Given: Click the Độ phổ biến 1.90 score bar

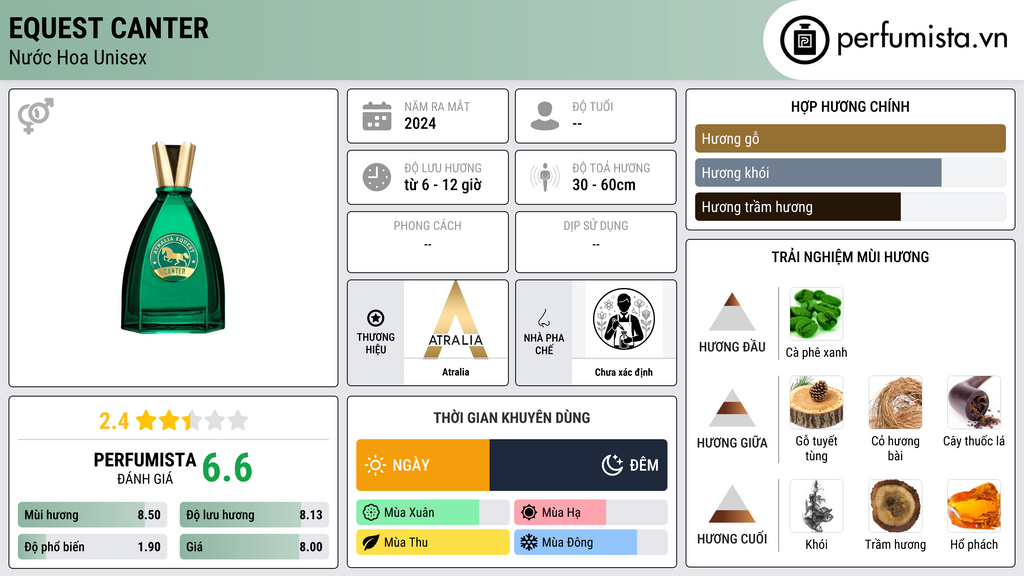Looking at the screenshot, I should click(x=92, y=547).
